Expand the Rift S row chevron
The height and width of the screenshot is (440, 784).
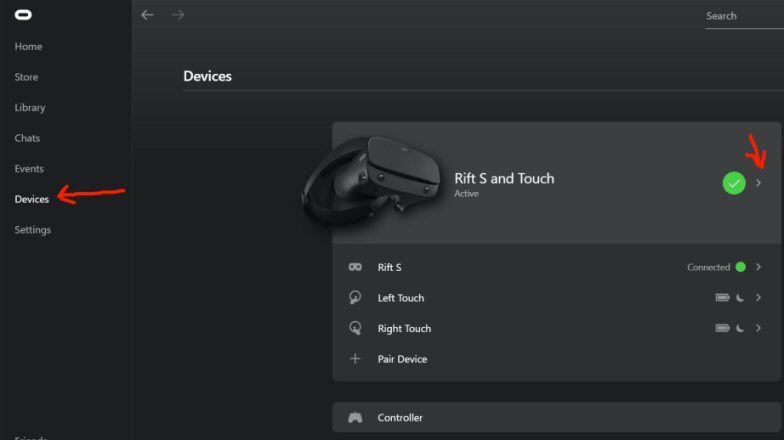[758, 267]
